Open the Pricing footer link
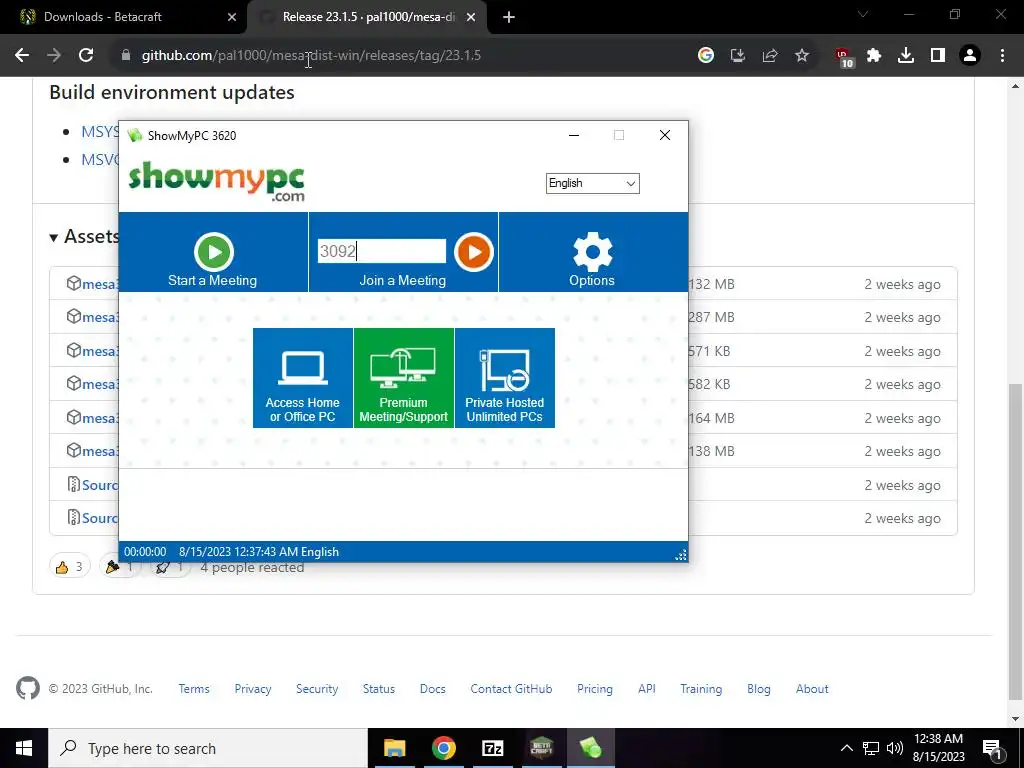 (x=595, y=689)
